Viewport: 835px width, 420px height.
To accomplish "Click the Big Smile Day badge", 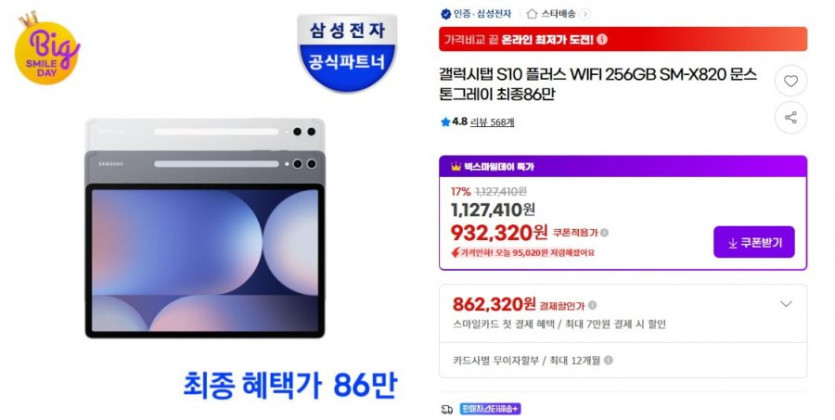I will click(47, 48).
